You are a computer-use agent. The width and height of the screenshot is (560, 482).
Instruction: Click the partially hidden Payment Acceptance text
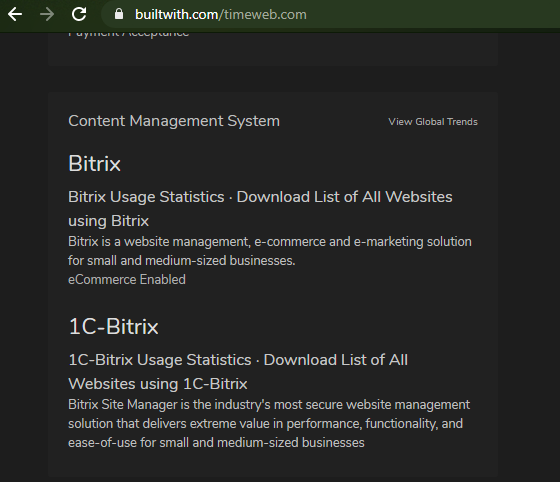coord(129,34)
